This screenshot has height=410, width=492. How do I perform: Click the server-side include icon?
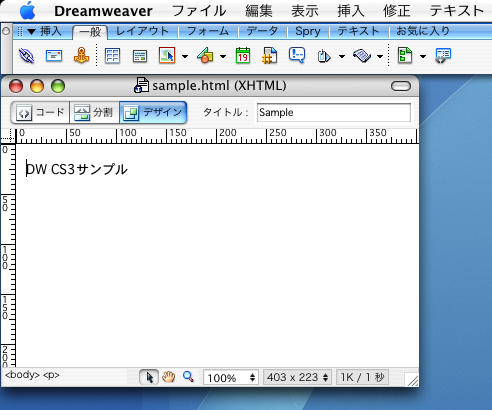click(x=270, y=55)
